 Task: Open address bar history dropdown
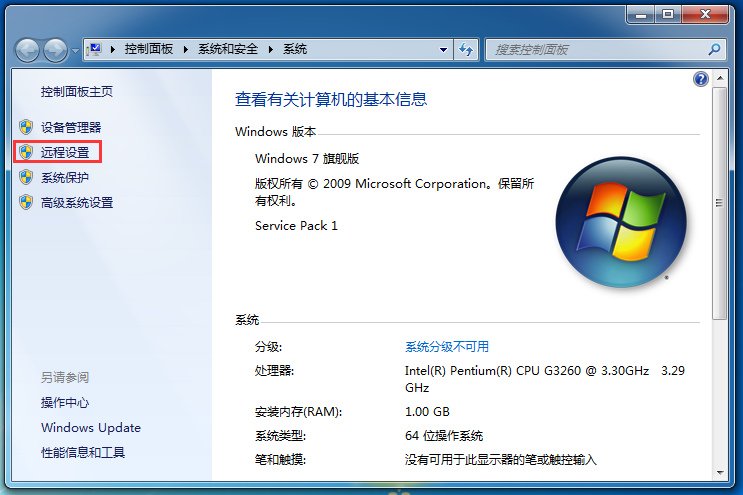click(443, 49)
